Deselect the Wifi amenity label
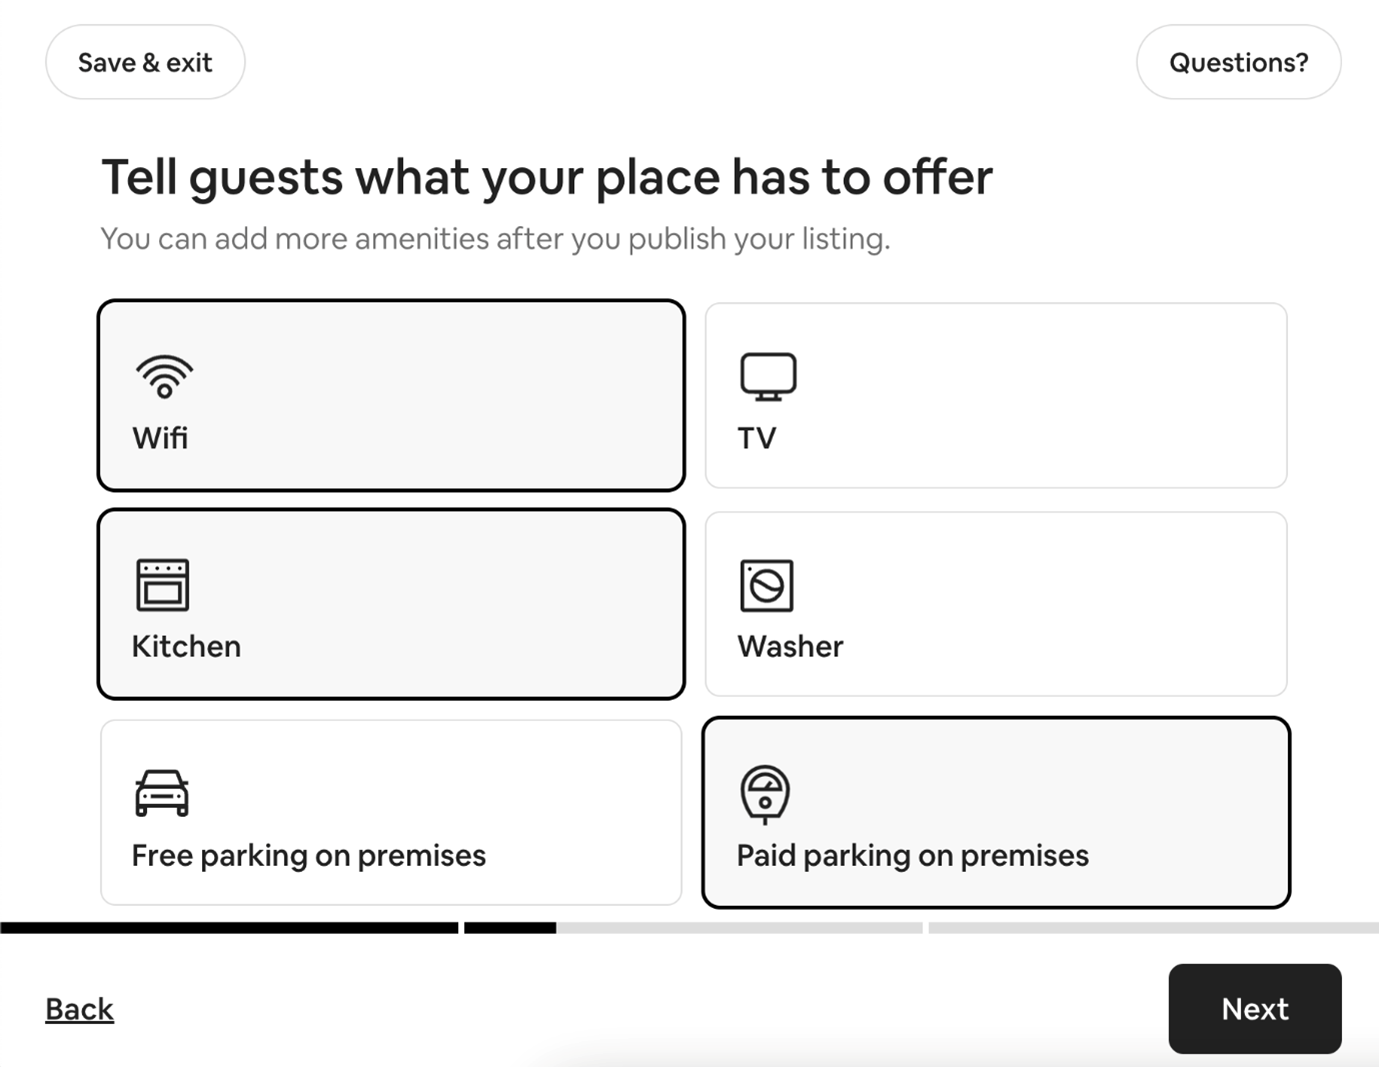Screen dimensions: 1379x1067 [160, 438]
